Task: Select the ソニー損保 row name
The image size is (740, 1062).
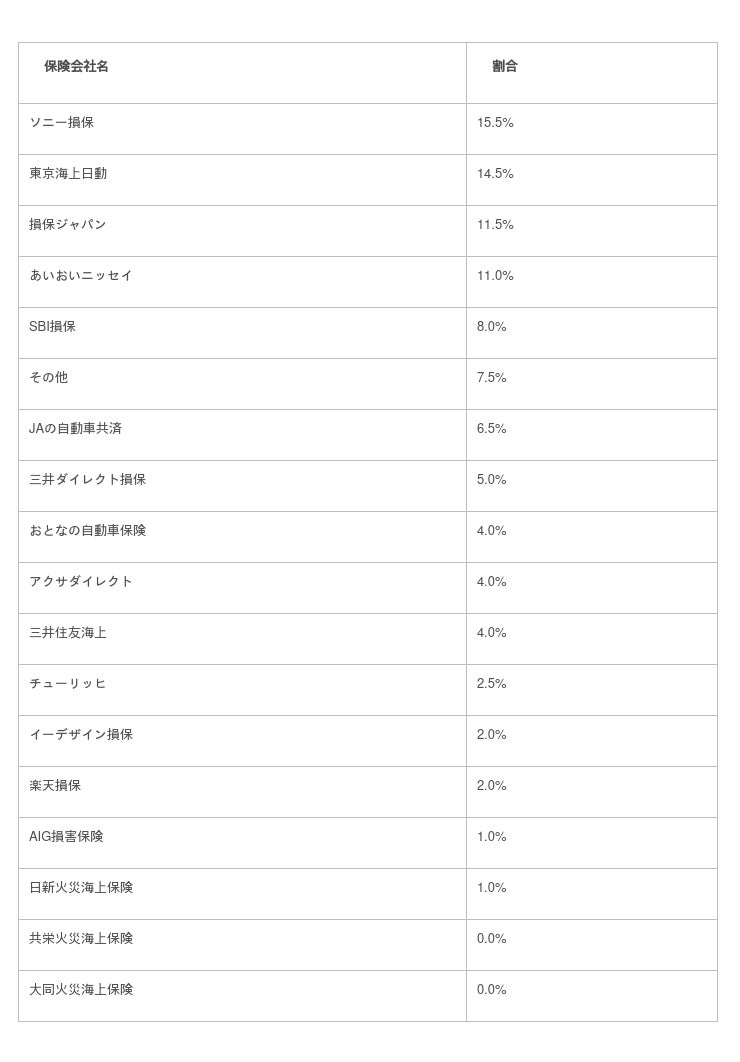Action: point(62,123)
